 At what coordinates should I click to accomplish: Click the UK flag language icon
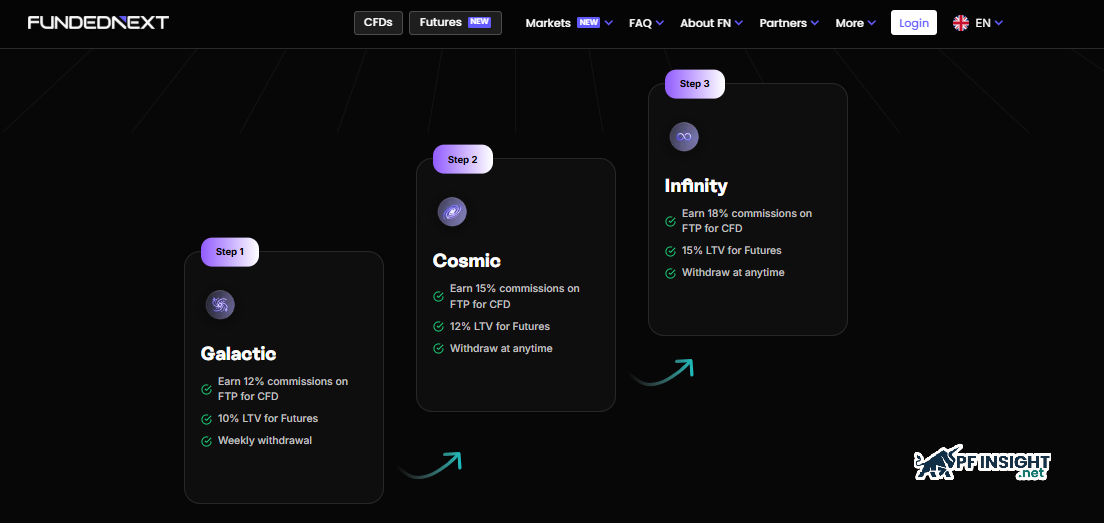point(961,23)
